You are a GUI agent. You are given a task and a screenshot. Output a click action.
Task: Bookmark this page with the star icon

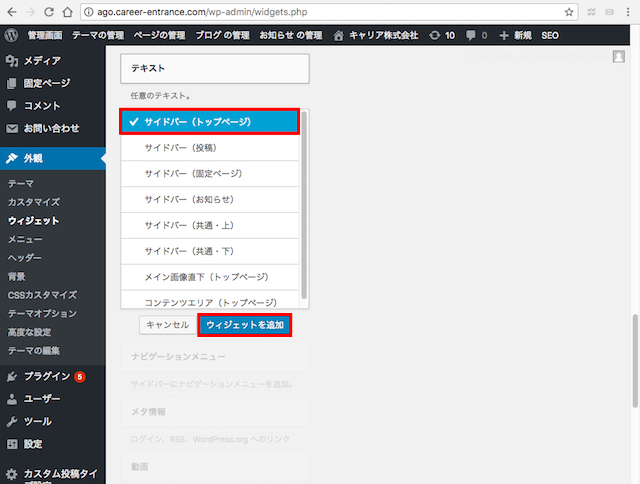pyautogui.click(x=569, y=12)
